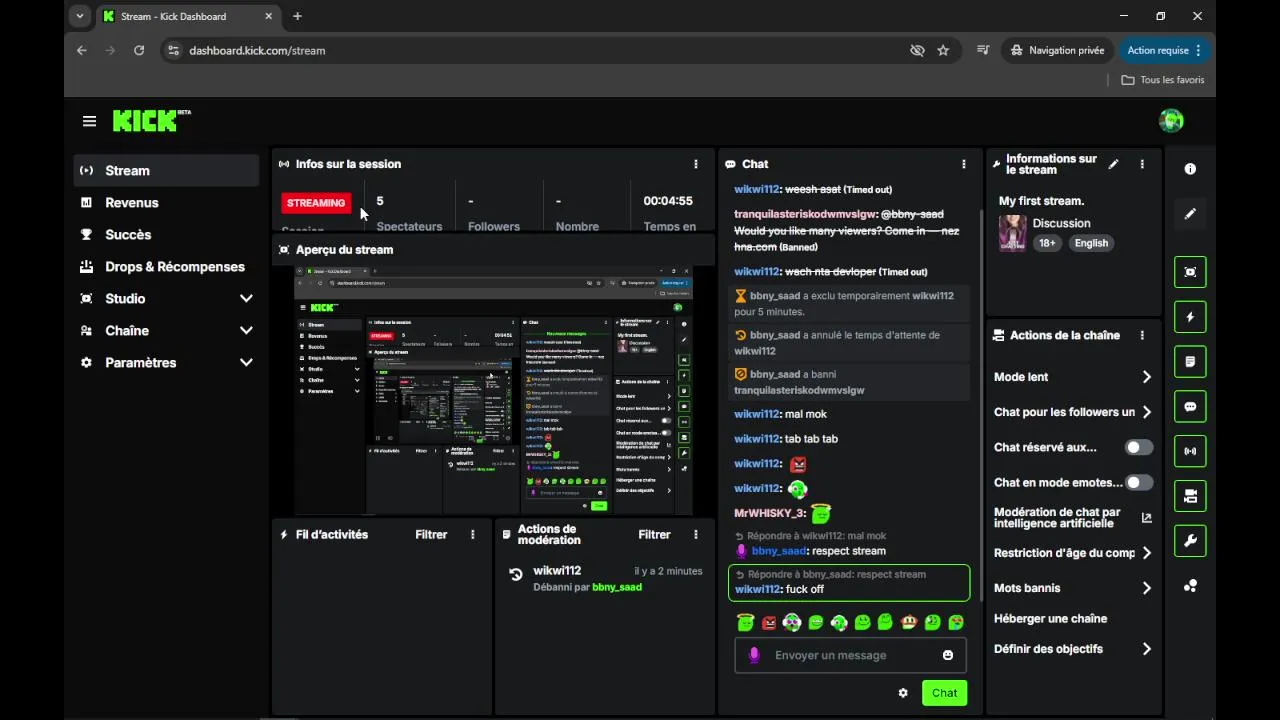Click the three-circles icon at toolbar bottom
Viewport: 1280px width, 720px height.
click(1190, 586)
